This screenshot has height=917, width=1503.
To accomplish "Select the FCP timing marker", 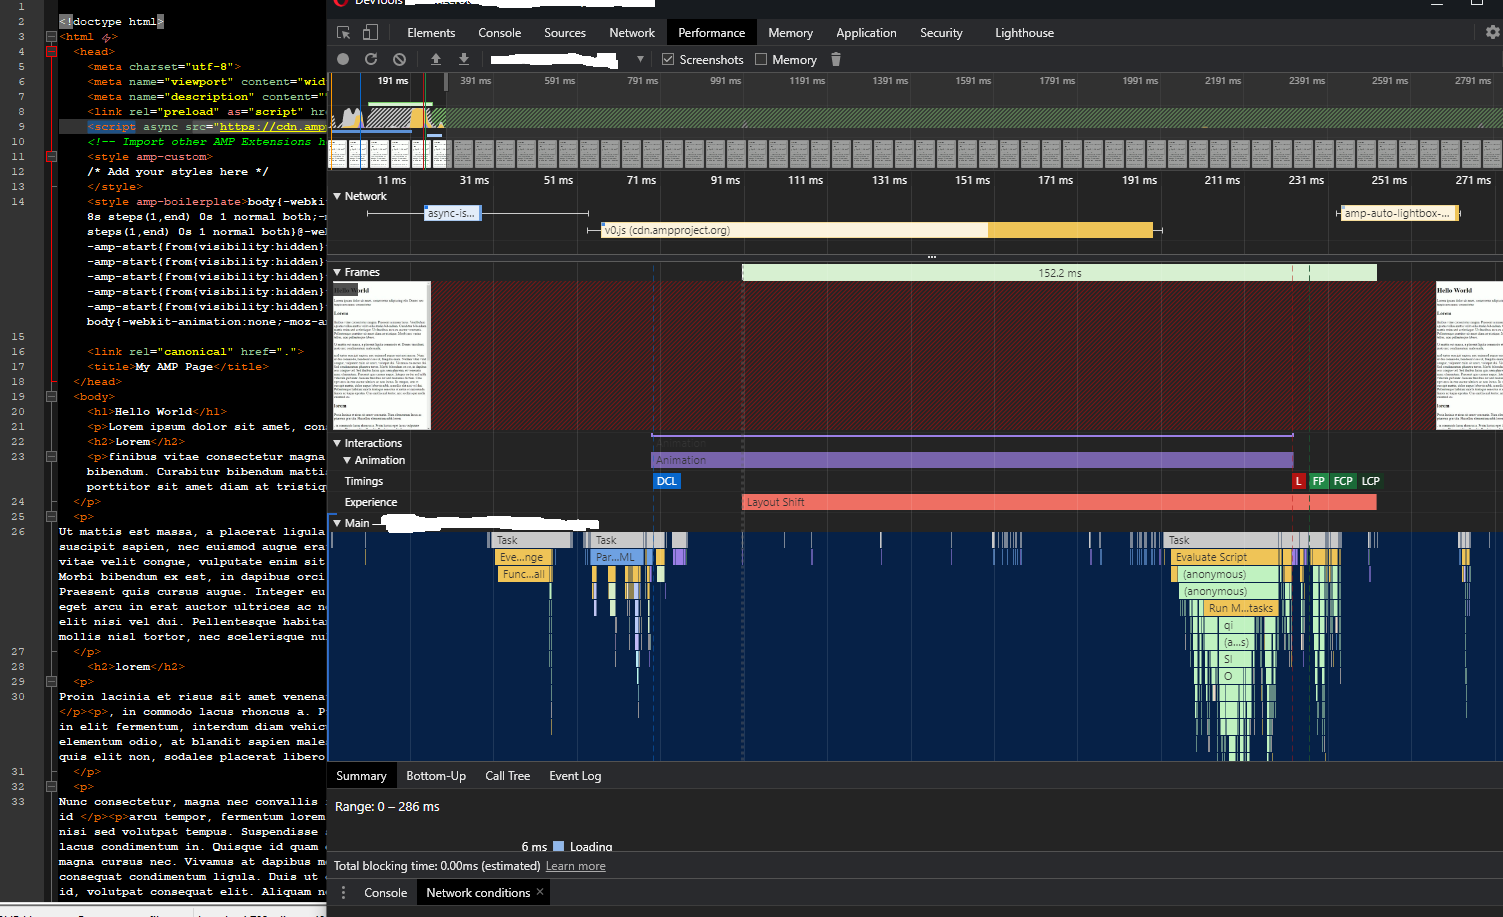I will point(1343,481).
